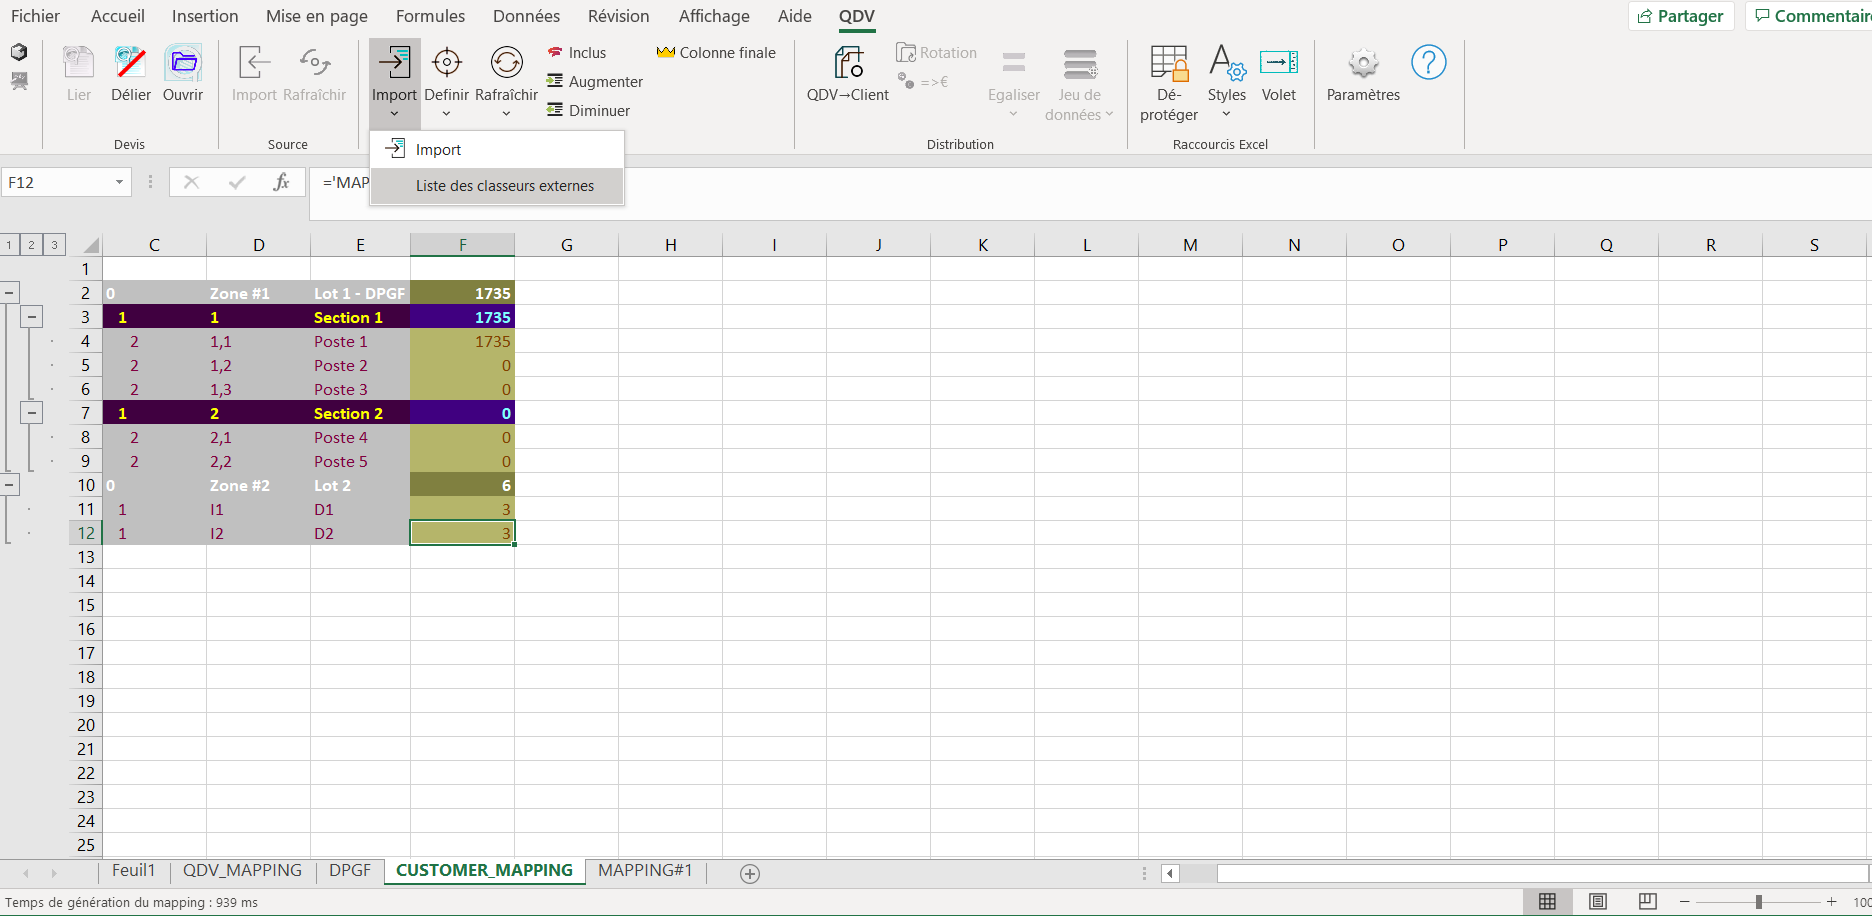Screen dimensions: 1872x916
Task: Show outline level 3
Action: pos(55,245)
